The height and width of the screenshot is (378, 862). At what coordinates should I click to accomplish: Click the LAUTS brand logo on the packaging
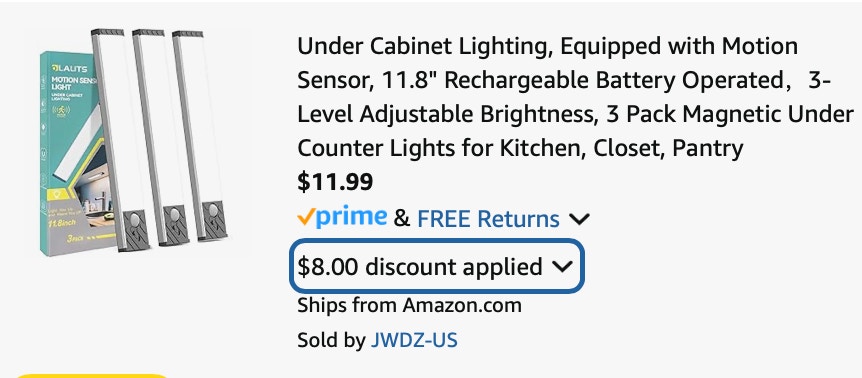pos(64,68)
